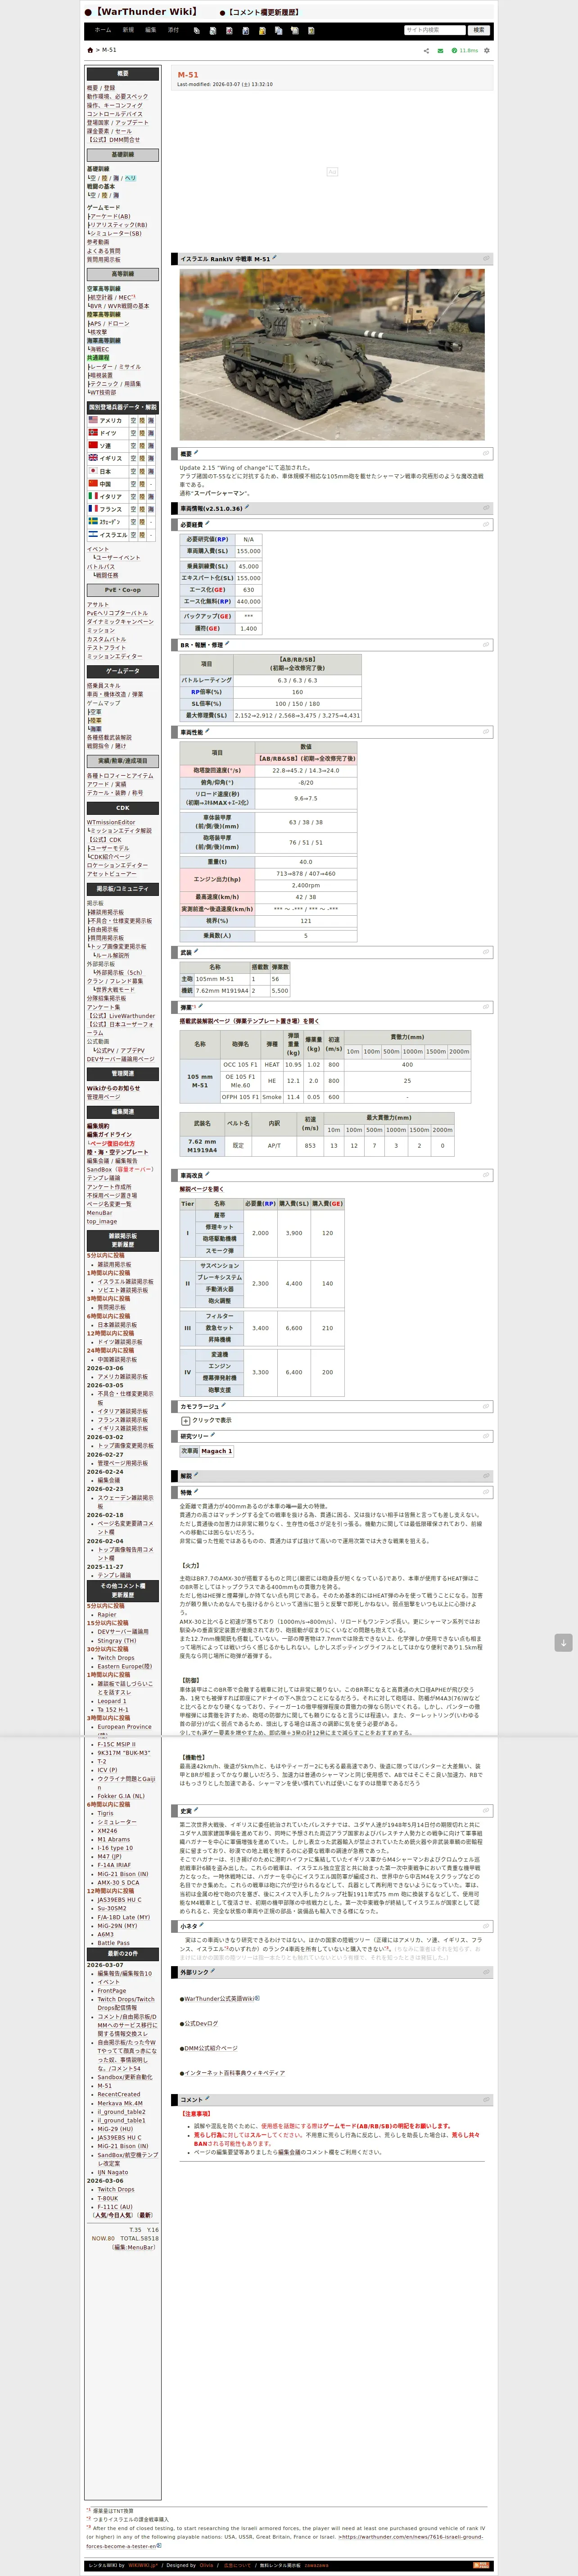The height and width of the screenshot is (2576, 578).
Task: Click the M-51 tank screenshot thumbnail
Action: pos(332,355)
